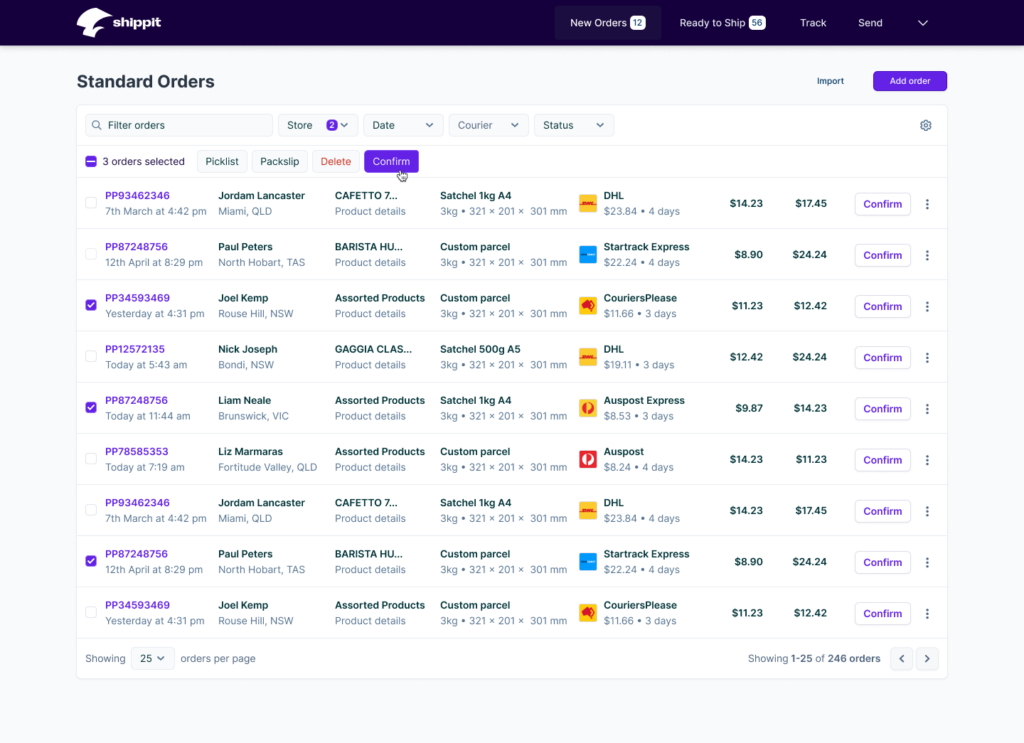Select Liz Marmaras's order checkbox
The image size is (1024, 743).
(x=91, y=459)
